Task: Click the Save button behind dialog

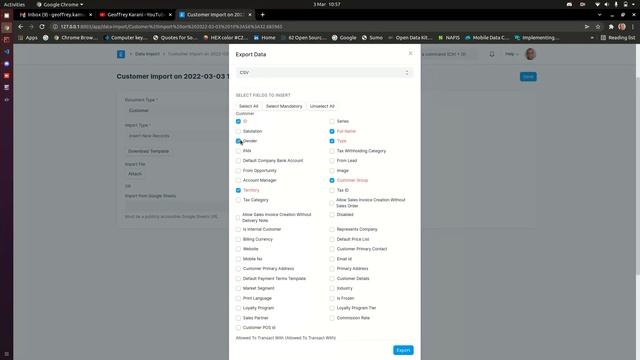Action: click(x=528, y=77)
